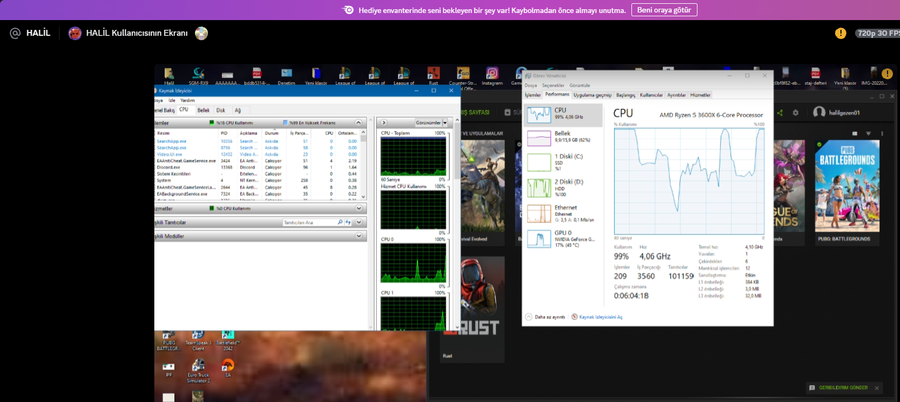900x402 pixels.
Task: Open İzle menu in Resource Monitor
Action: (x=172, y=100)
